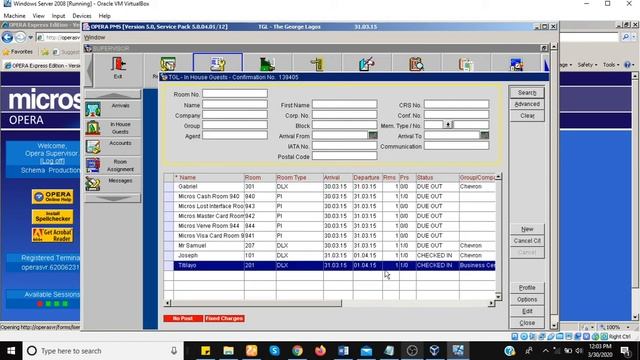
Task: Click the horizontal scrollbar of guest grid
Action: [x=256, y=303]
